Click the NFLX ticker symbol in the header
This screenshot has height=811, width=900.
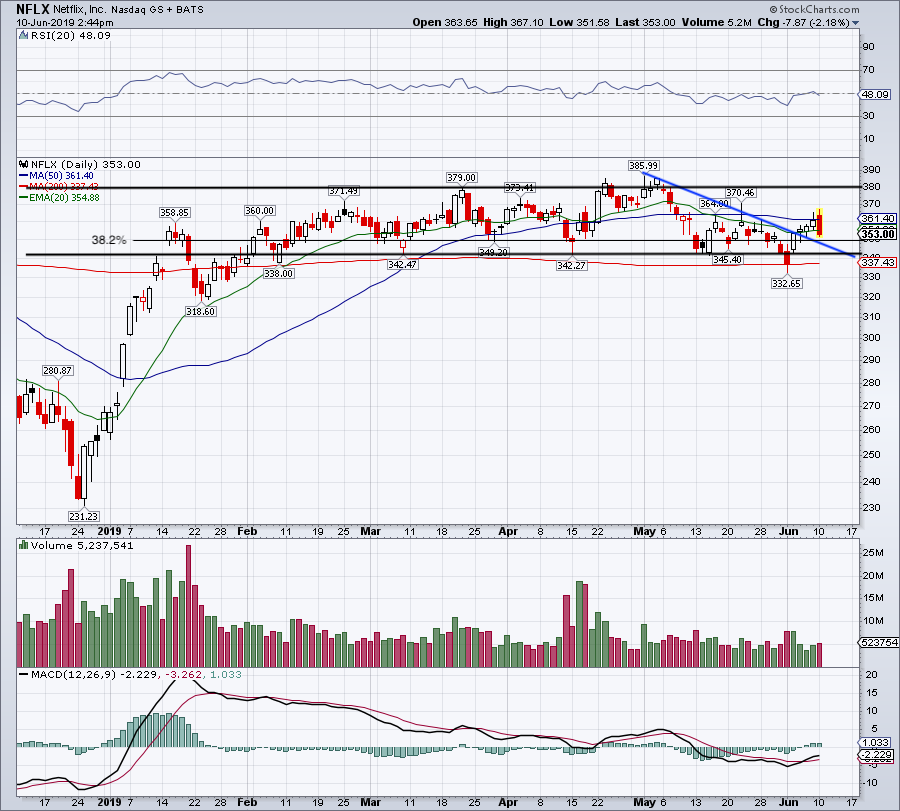[x=33, y=9]
